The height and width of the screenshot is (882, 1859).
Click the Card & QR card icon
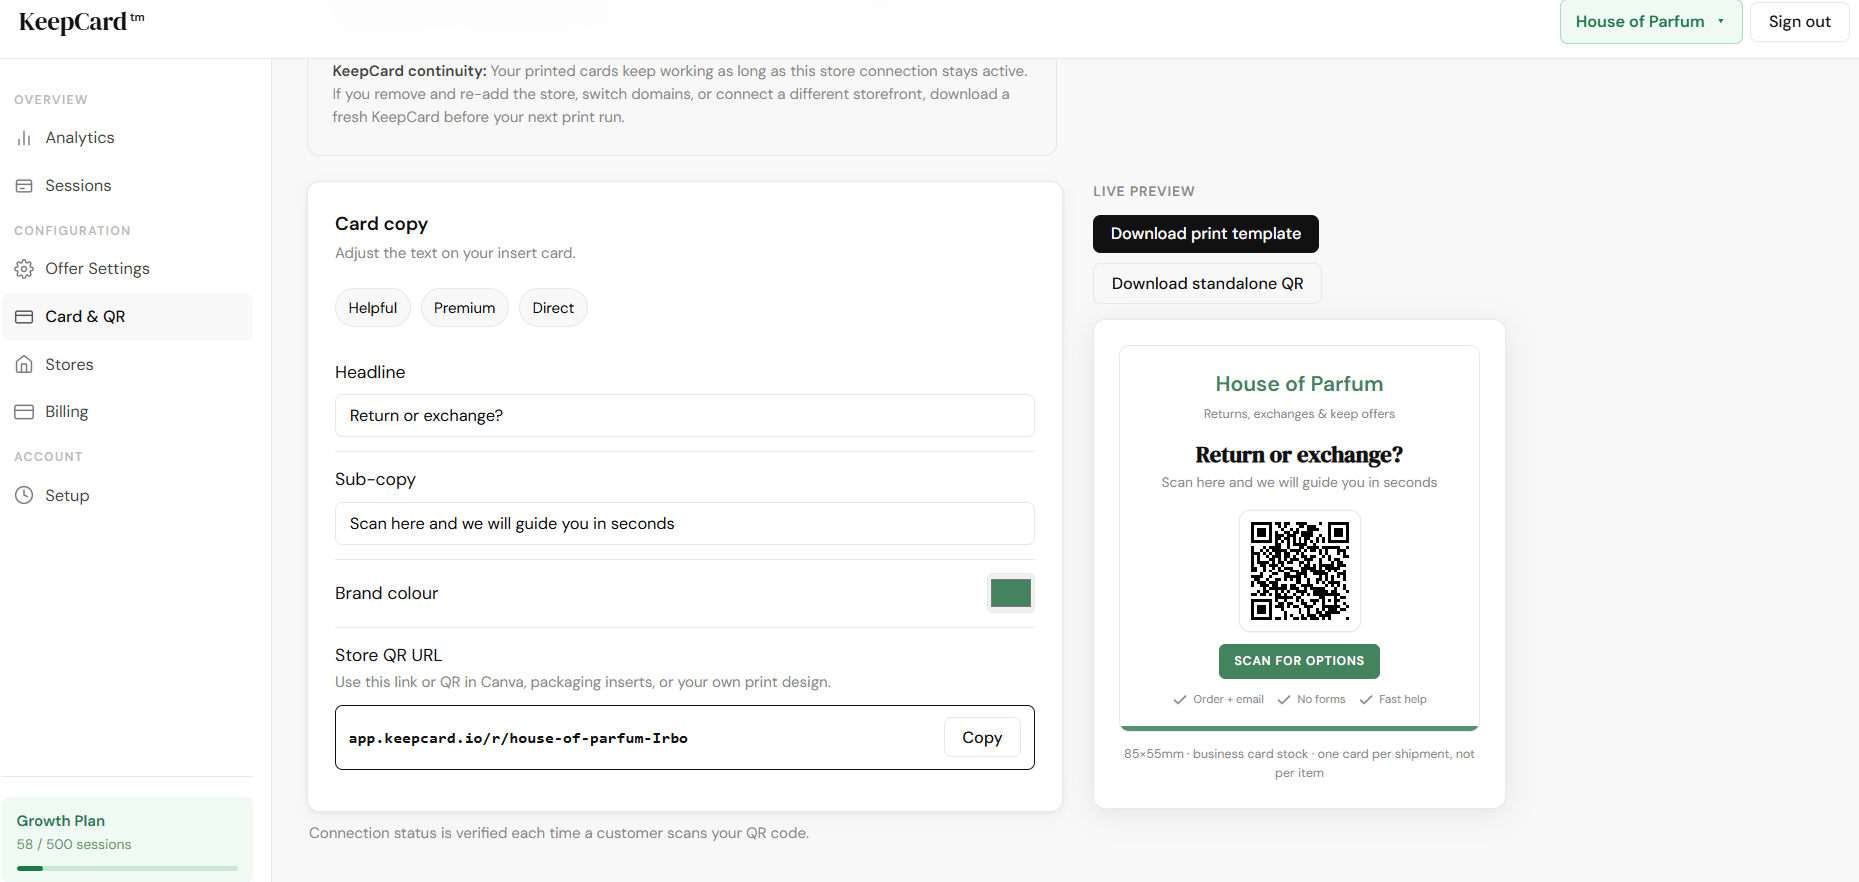pyautogui.click(x=24, y=317)
